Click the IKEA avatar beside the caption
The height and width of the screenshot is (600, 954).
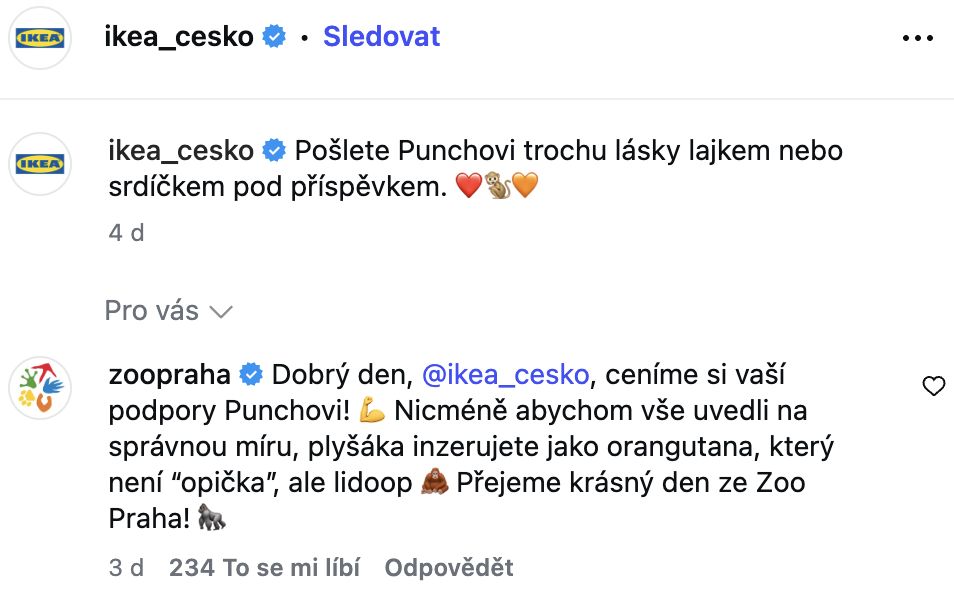pos(40,162)
